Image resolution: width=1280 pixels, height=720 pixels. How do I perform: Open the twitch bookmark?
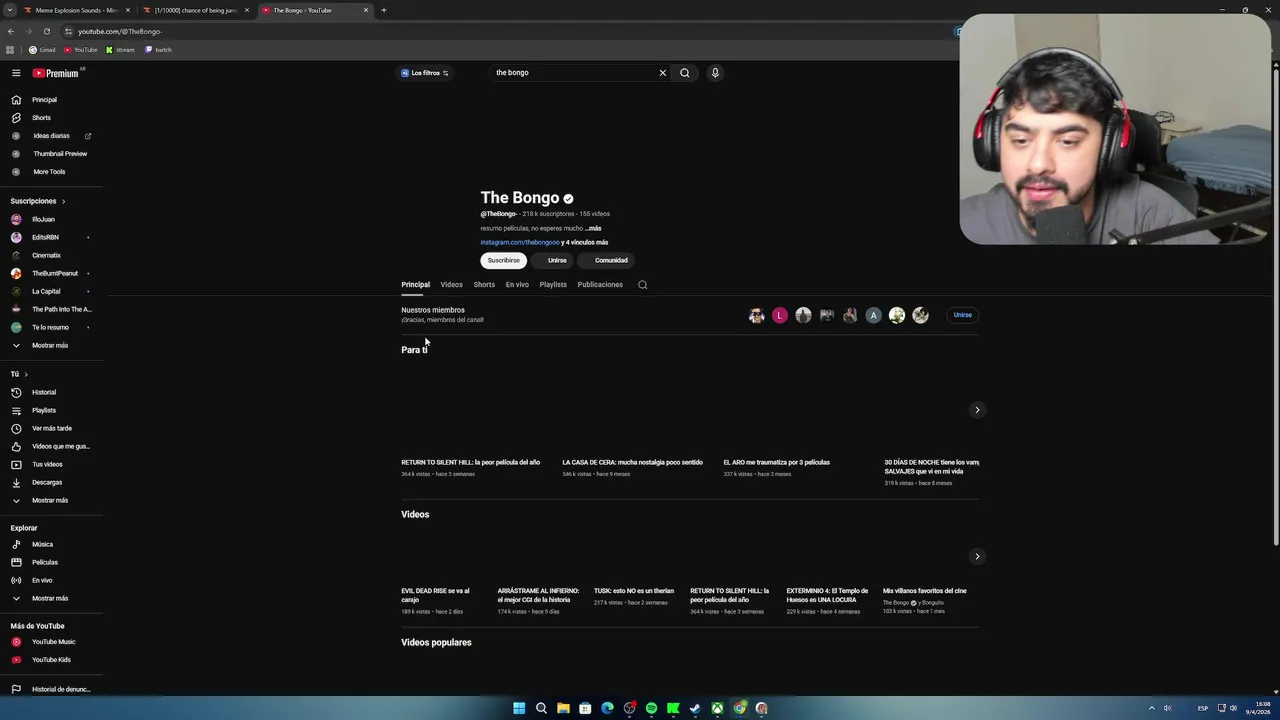click(x=158, y=50)
